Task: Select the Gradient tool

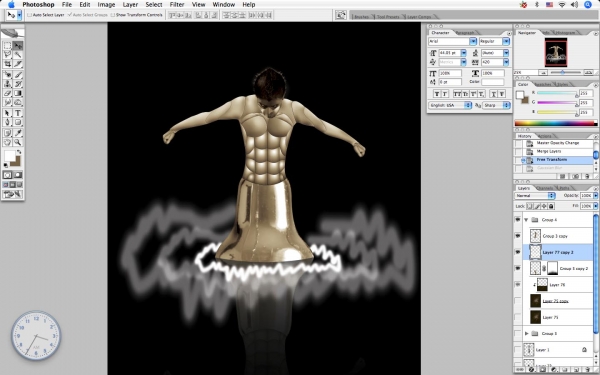Action: (18, 93)
